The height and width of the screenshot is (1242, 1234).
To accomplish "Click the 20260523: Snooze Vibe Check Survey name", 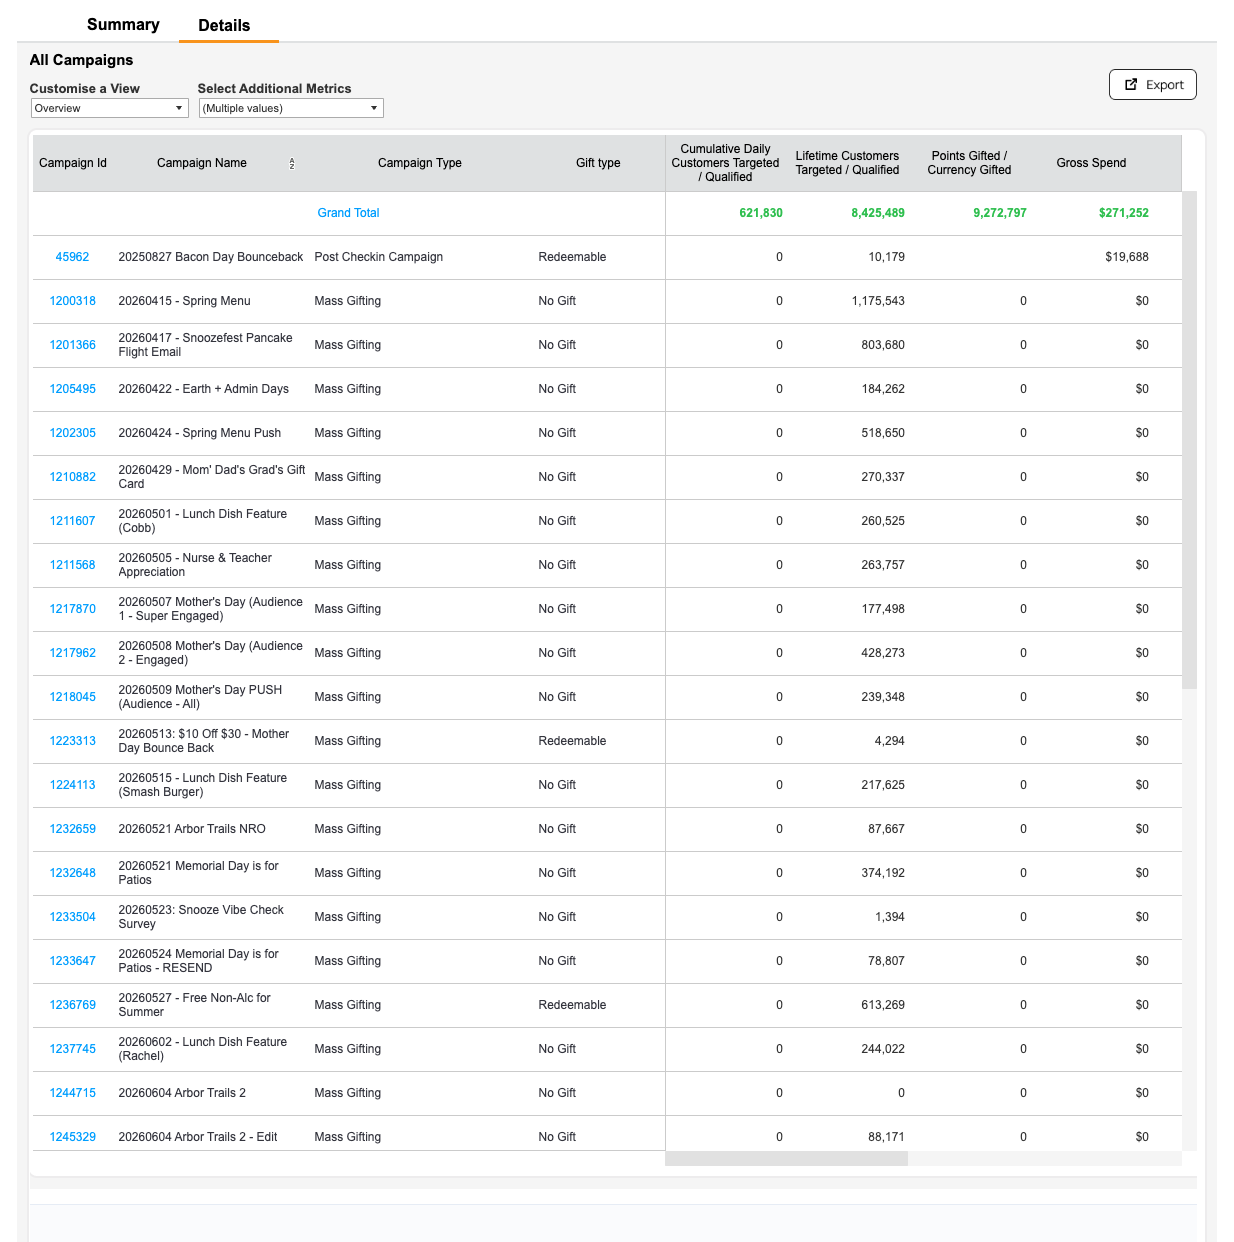I will pyautogui.click(x=201, y=917).
